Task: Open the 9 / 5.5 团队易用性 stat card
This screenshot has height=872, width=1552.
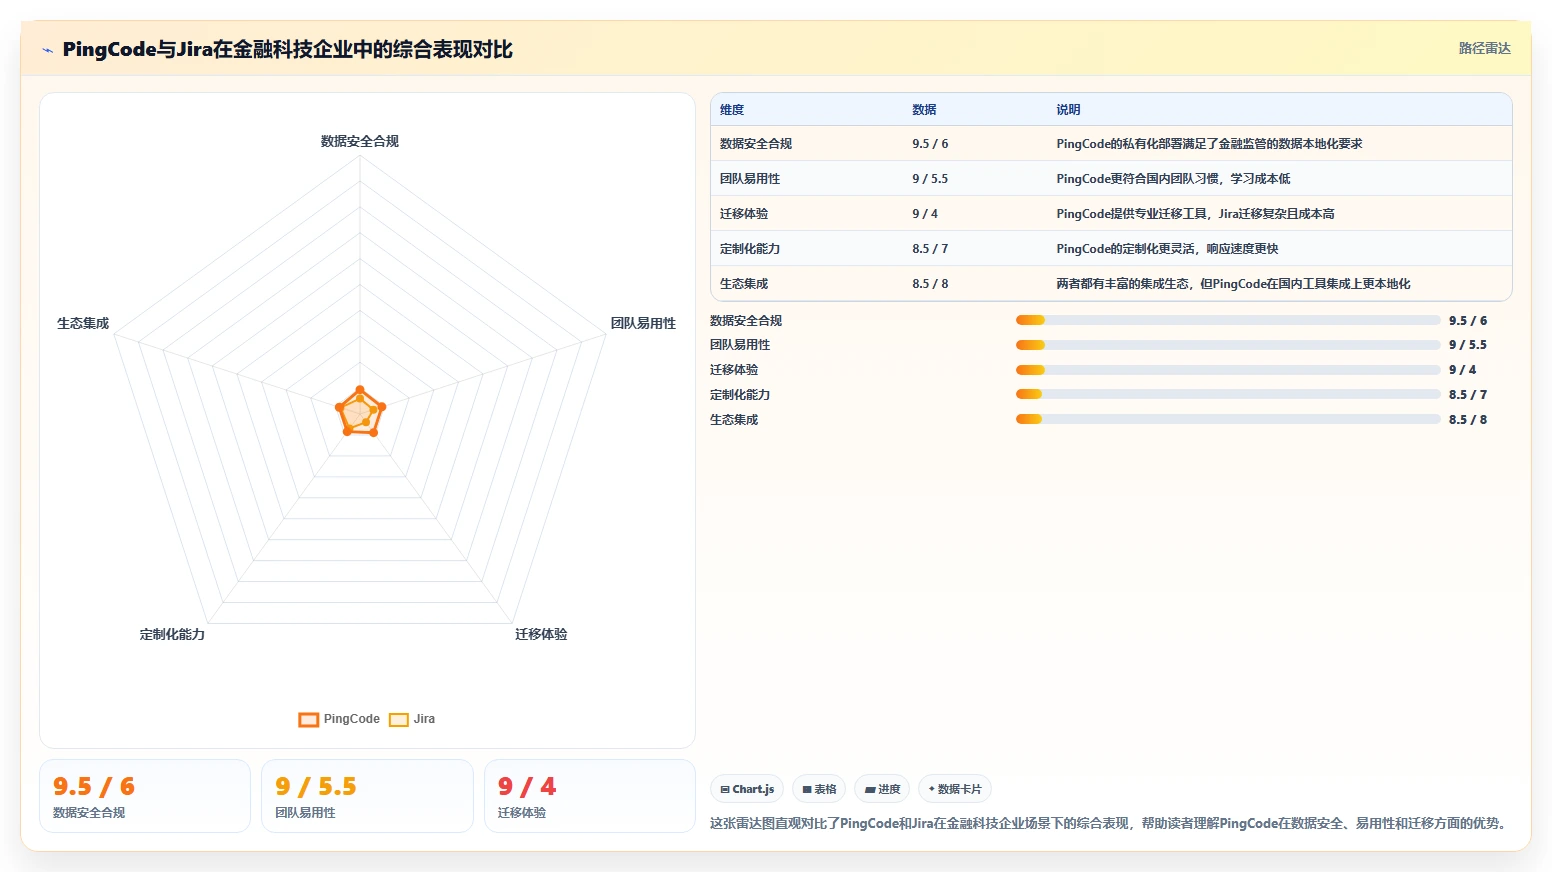Action: click(367, 796)
